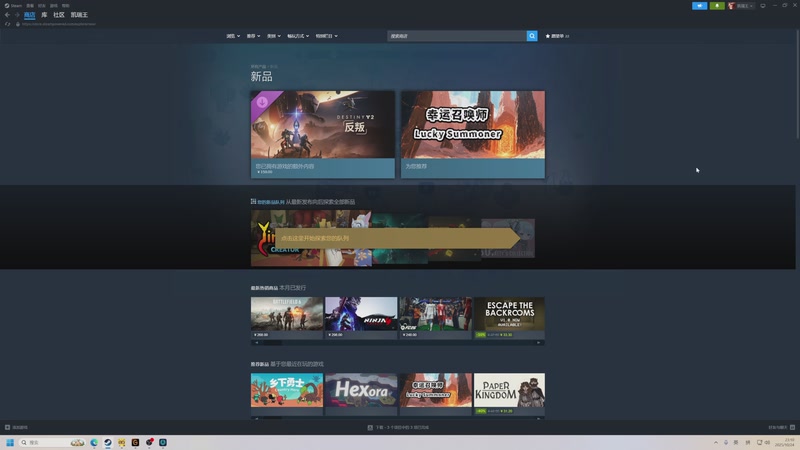Click the right arrow of top-sellers carousel
The width and height of the screenshot is (800, 450).
538,343
